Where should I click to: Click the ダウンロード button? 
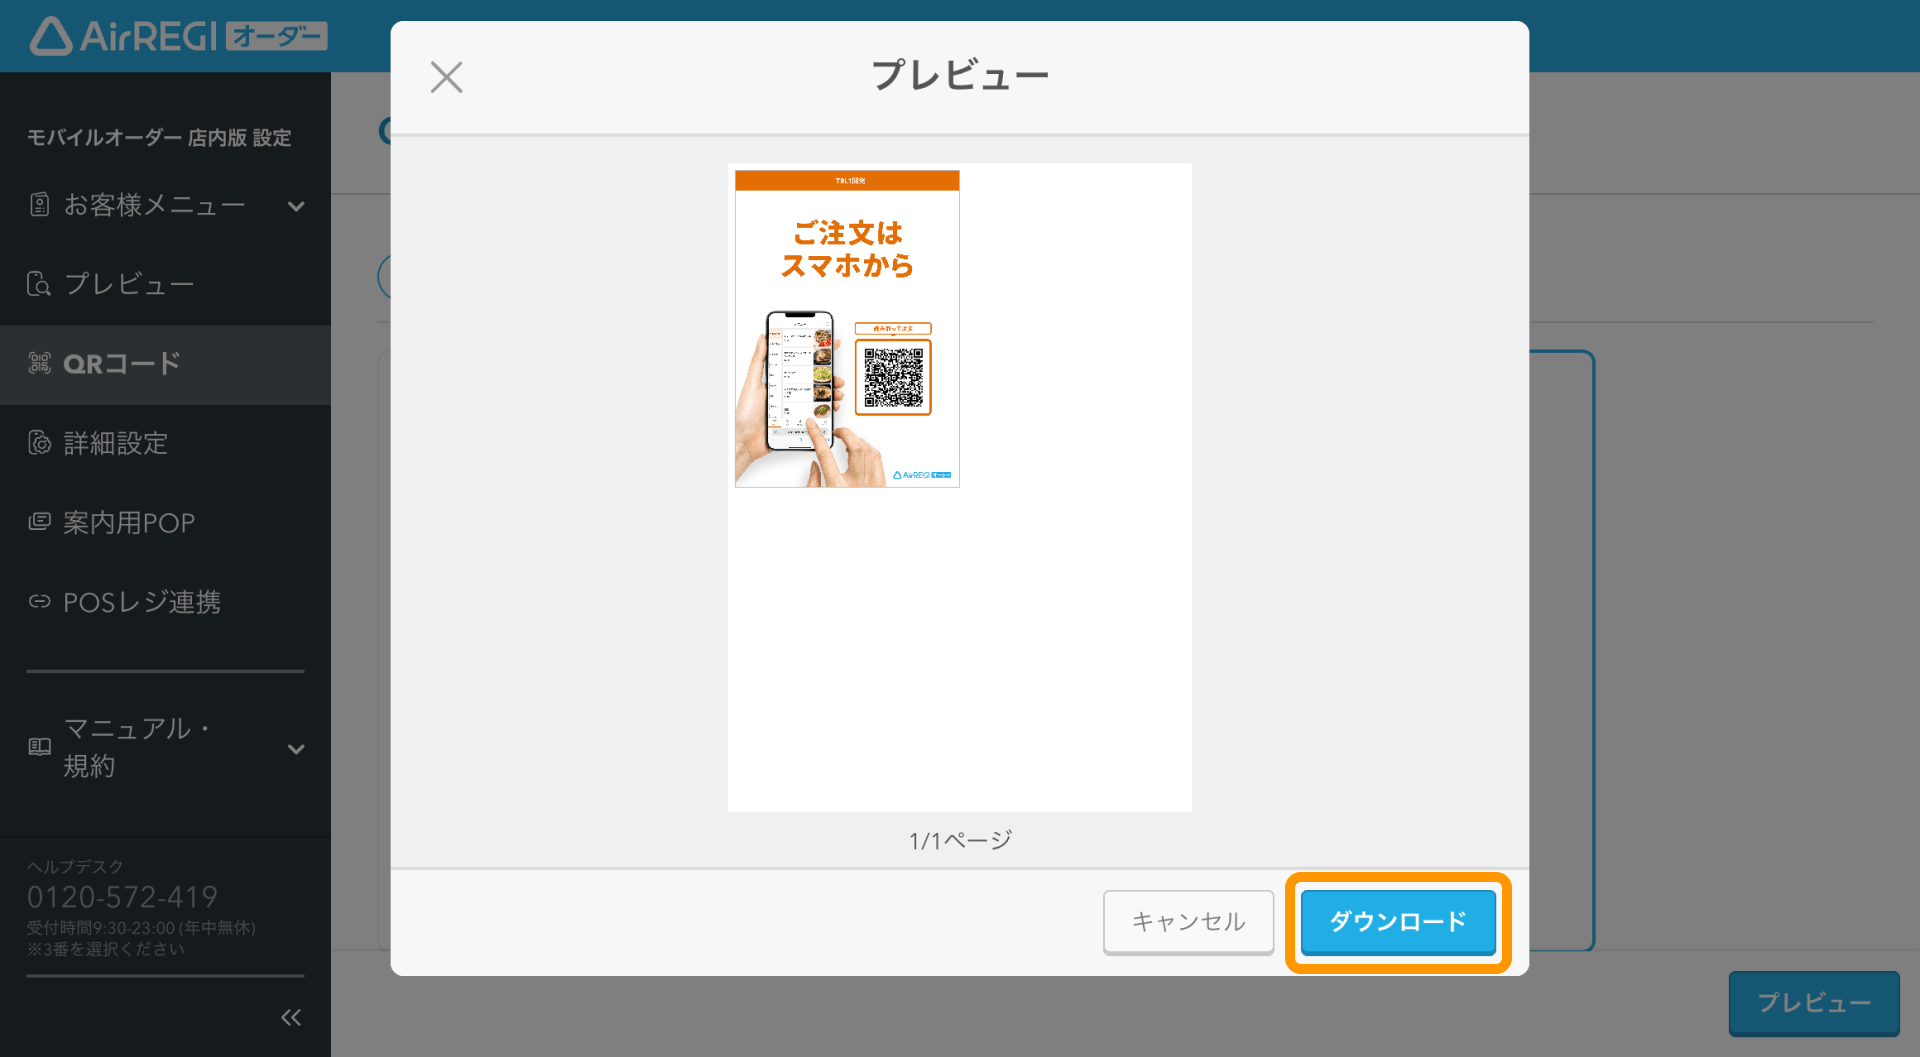coord(1397,922)
